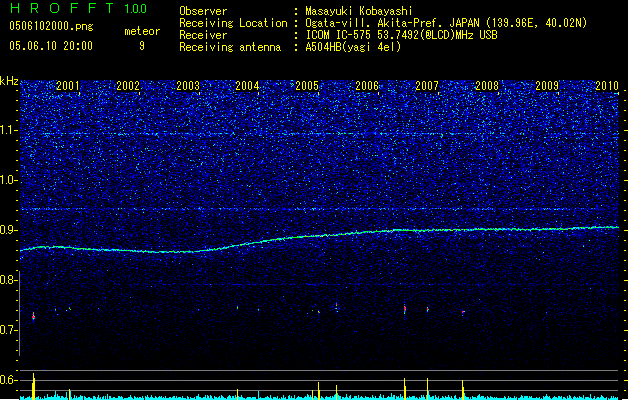Image resolution: width=629 pixels, height=400 pixels.
Task: Click time marker 2005 on the spectrogram
Action: tap(307, 85)
